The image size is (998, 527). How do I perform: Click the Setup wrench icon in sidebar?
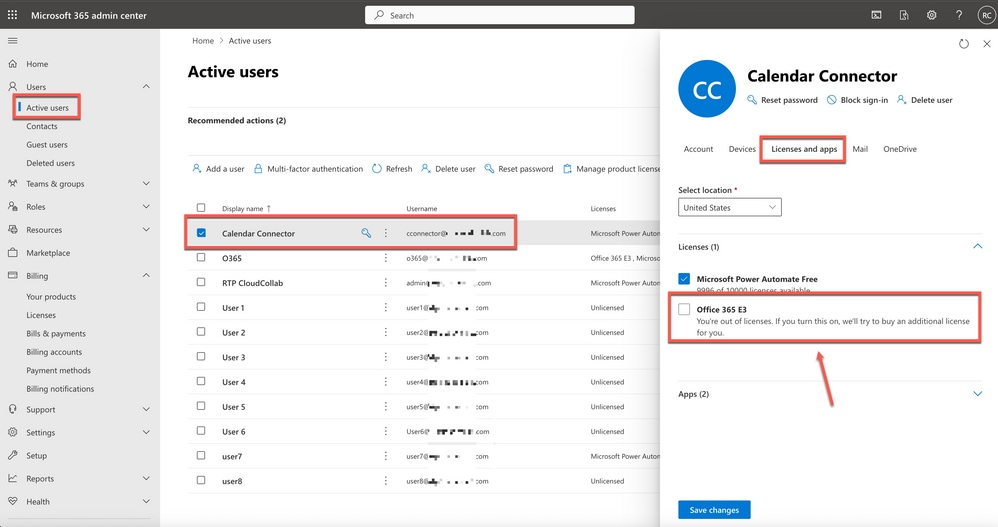point(13,455)
